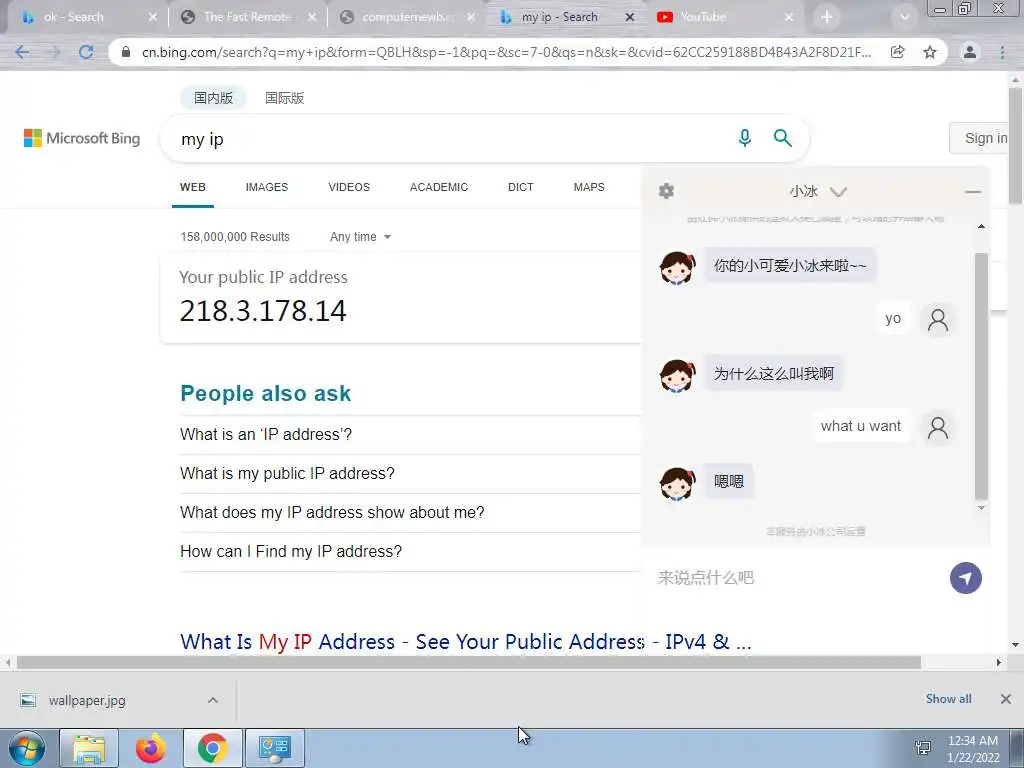Open a new tab with the plus button
1024x768 pixels.
[x=827, y=17]
